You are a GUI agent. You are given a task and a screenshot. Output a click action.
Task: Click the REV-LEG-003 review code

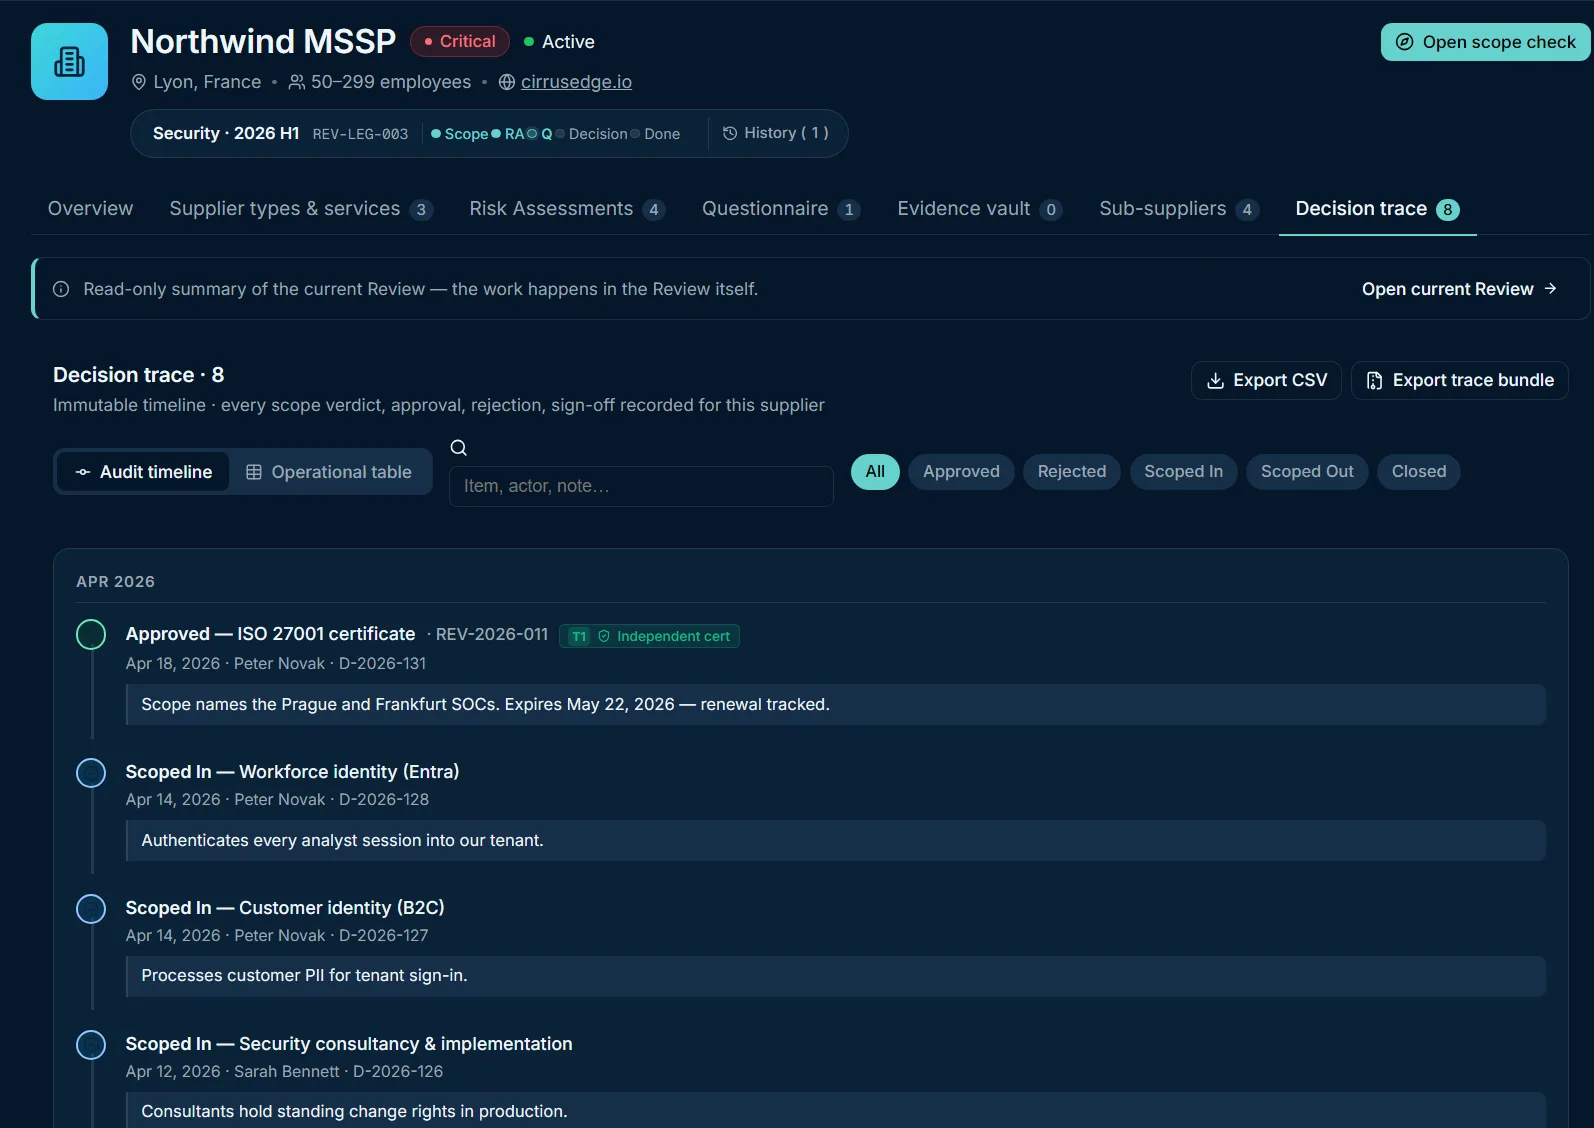[x=360, y=134]
